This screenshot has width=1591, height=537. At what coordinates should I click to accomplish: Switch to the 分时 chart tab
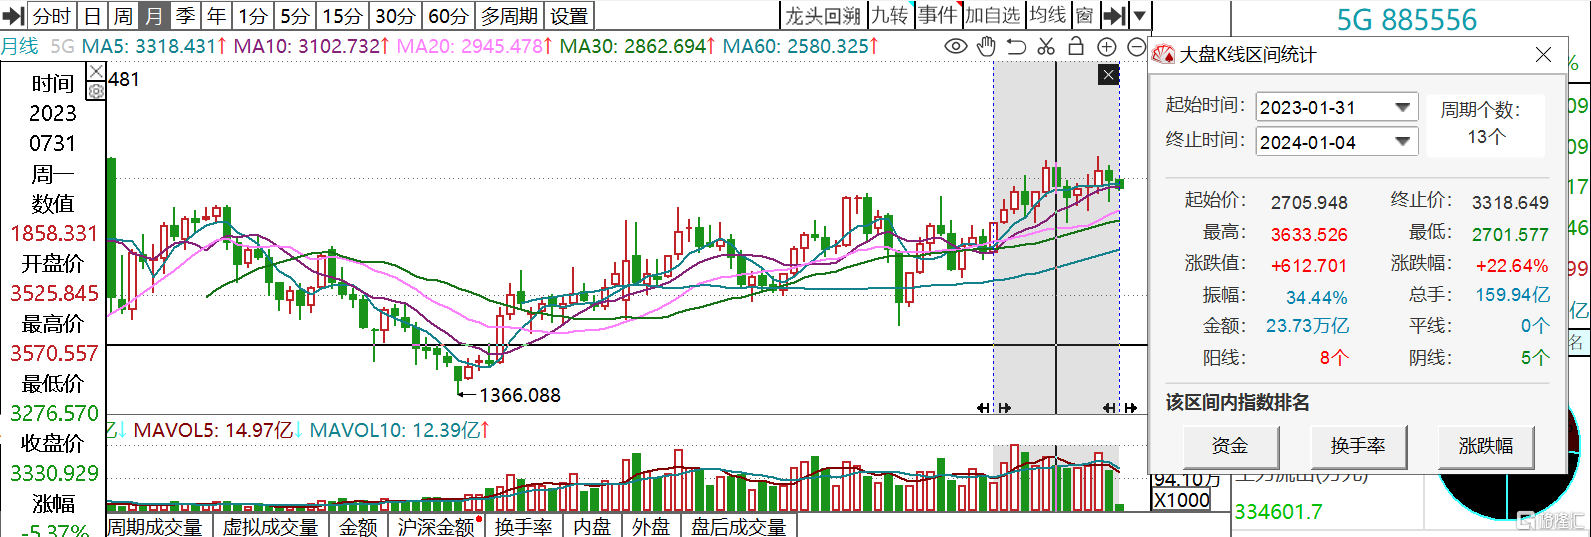(52, 16)
